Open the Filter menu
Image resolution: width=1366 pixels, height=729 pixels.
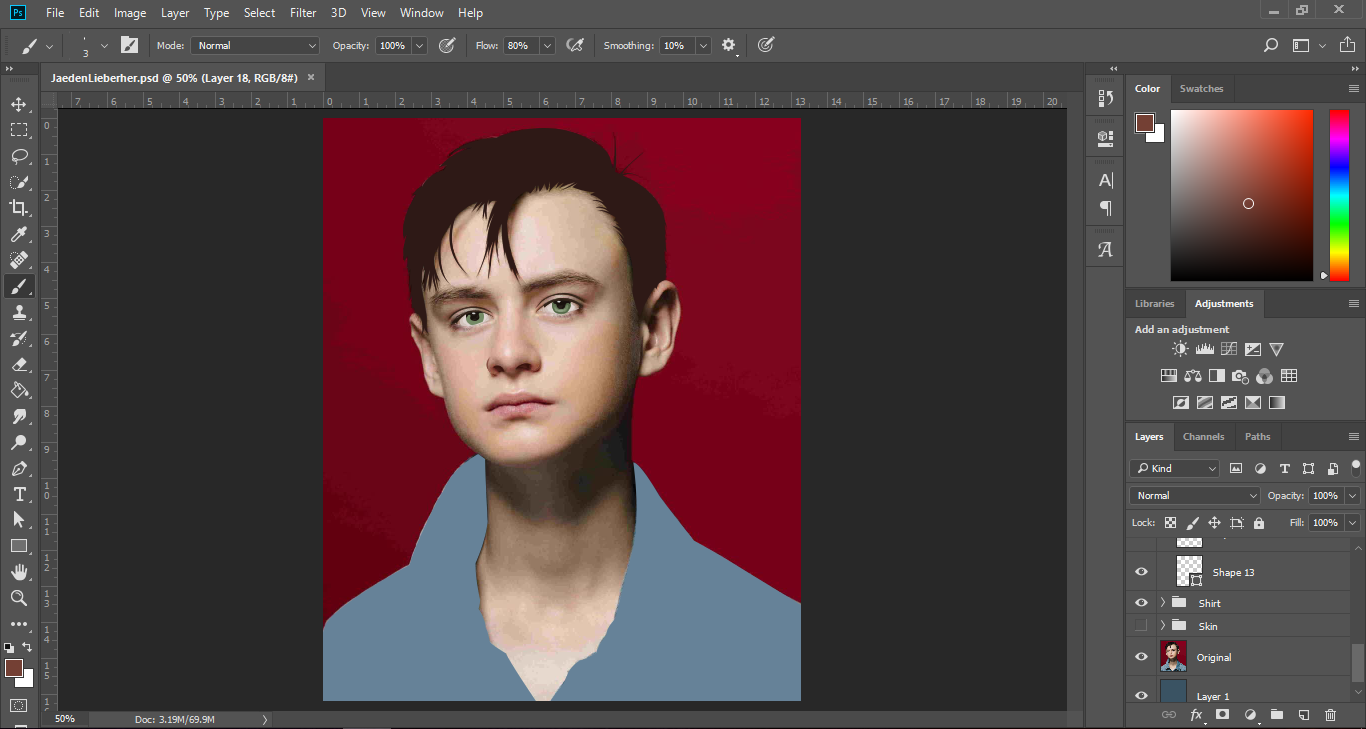point(303,13)
